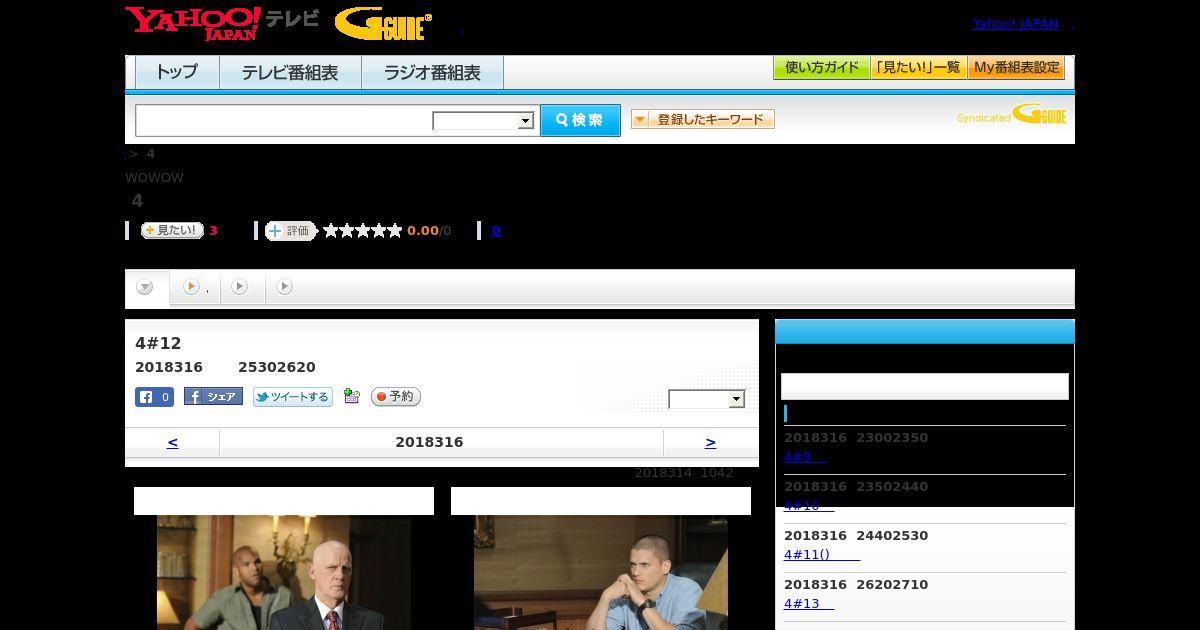This screenshot has height=630, width=1200.
Task: Click the Facebook like count button
Action: [x=154, y=397]
